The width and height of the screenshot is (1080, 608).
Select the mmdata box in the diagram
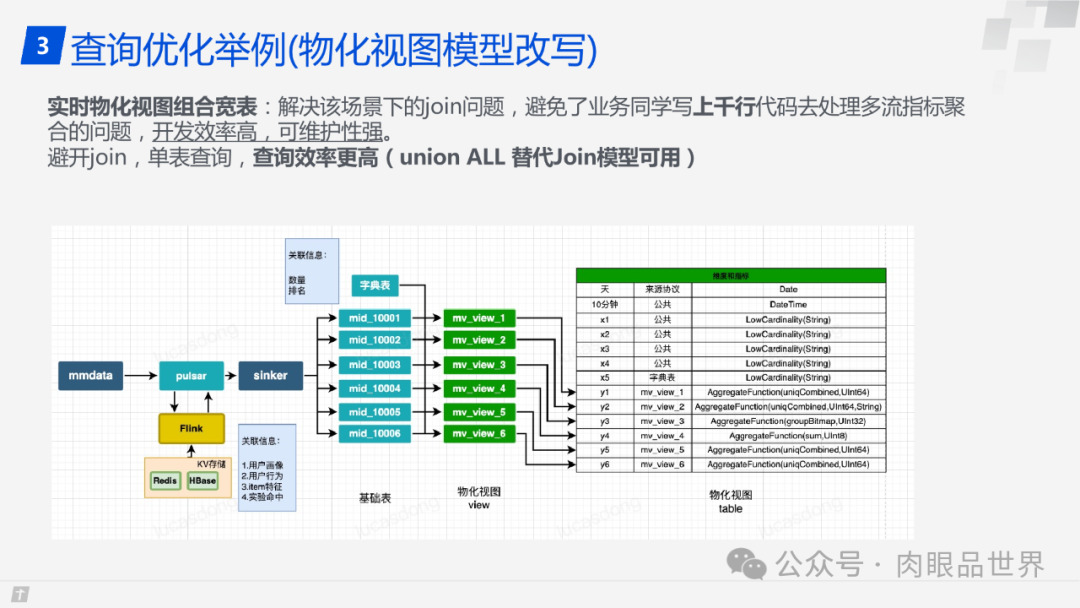pyautogui.click(x=90, y=375)
